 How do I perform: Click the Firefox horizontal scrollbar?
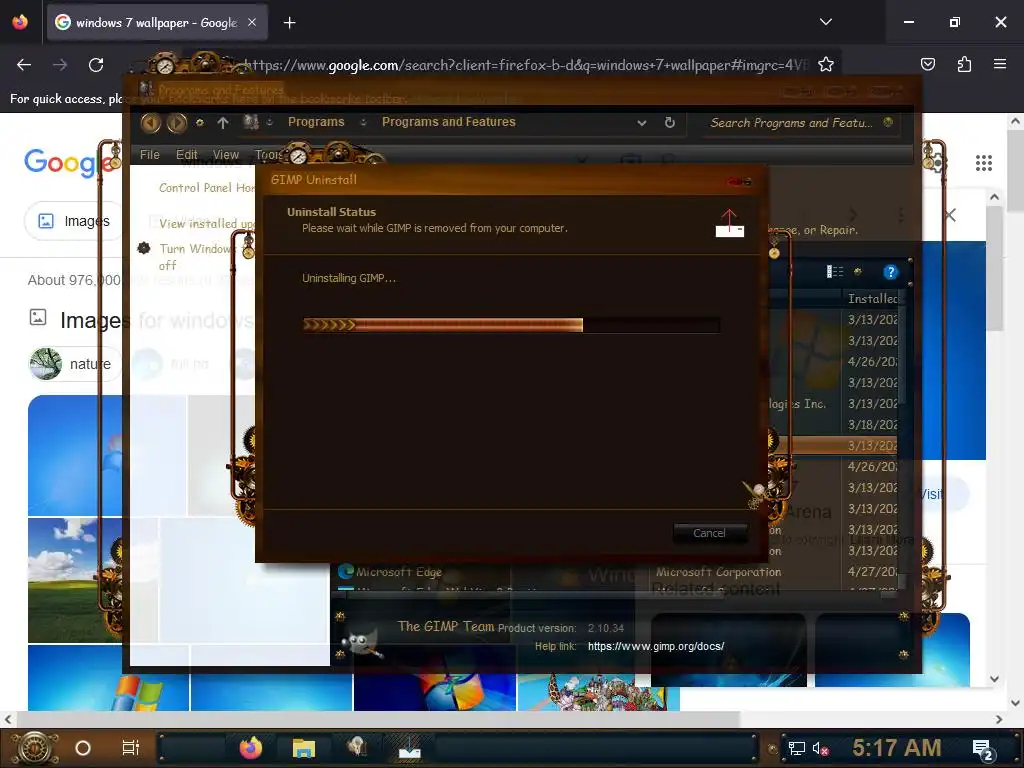[377, 719]
